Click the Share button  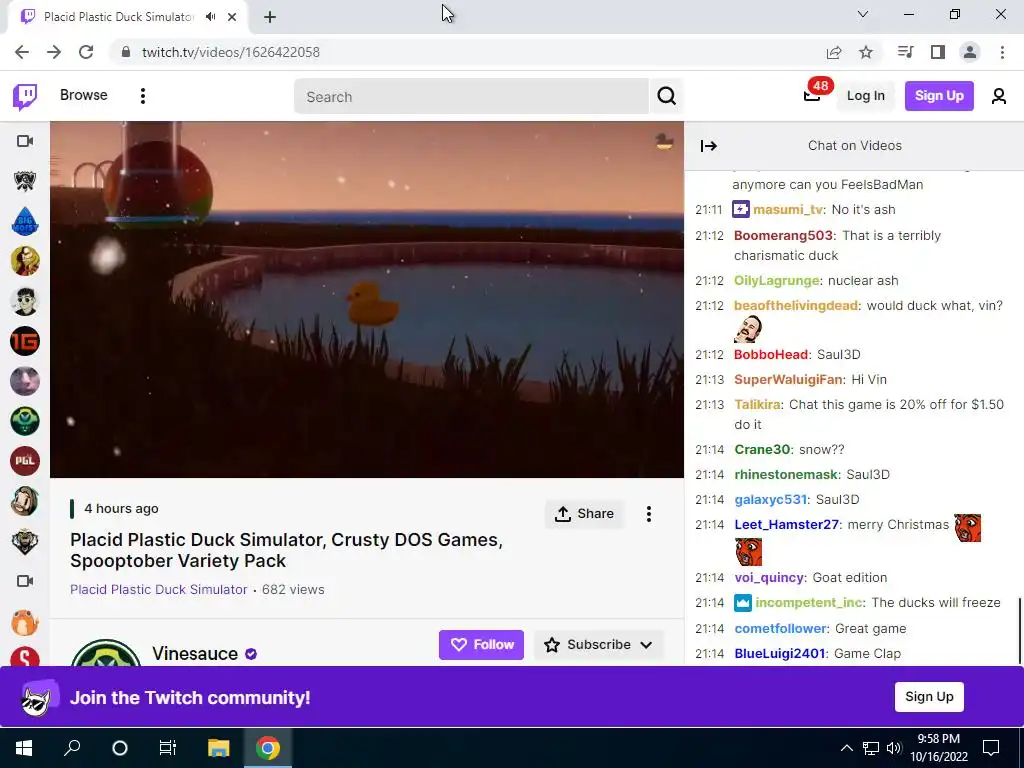coord(584,514)
